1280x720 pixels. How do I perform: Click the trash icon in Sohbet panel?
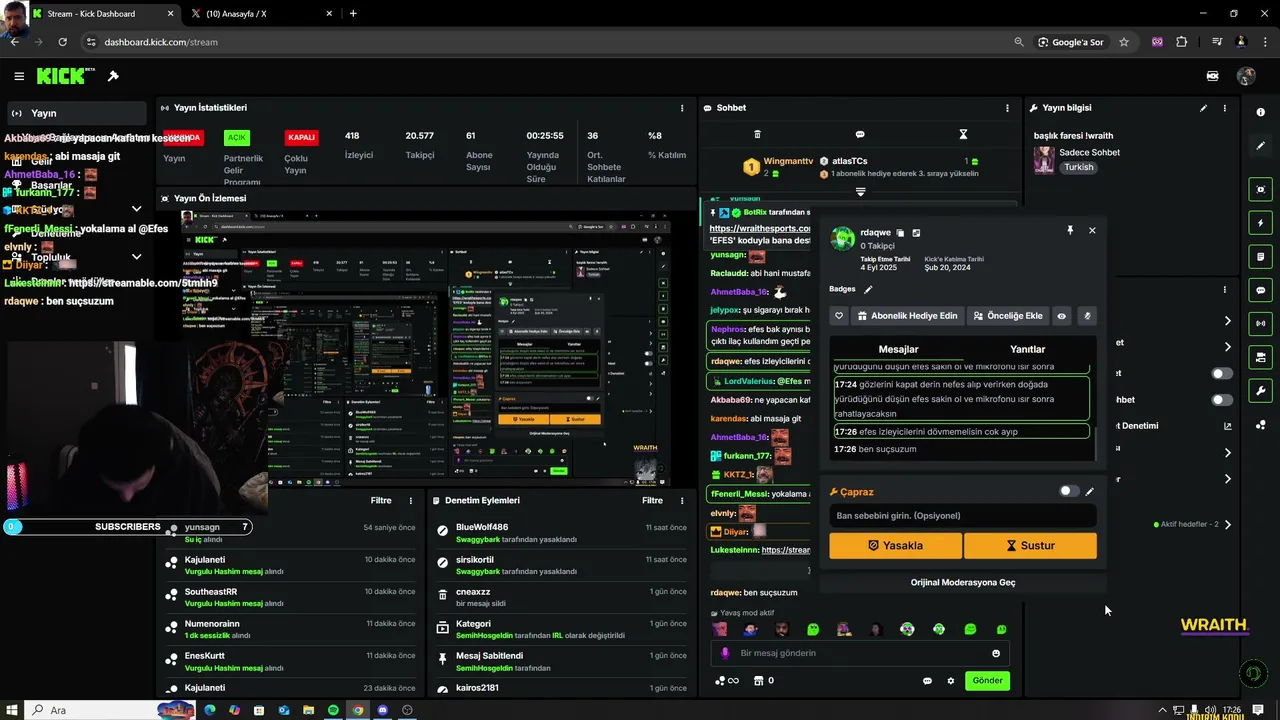[757, 134]
